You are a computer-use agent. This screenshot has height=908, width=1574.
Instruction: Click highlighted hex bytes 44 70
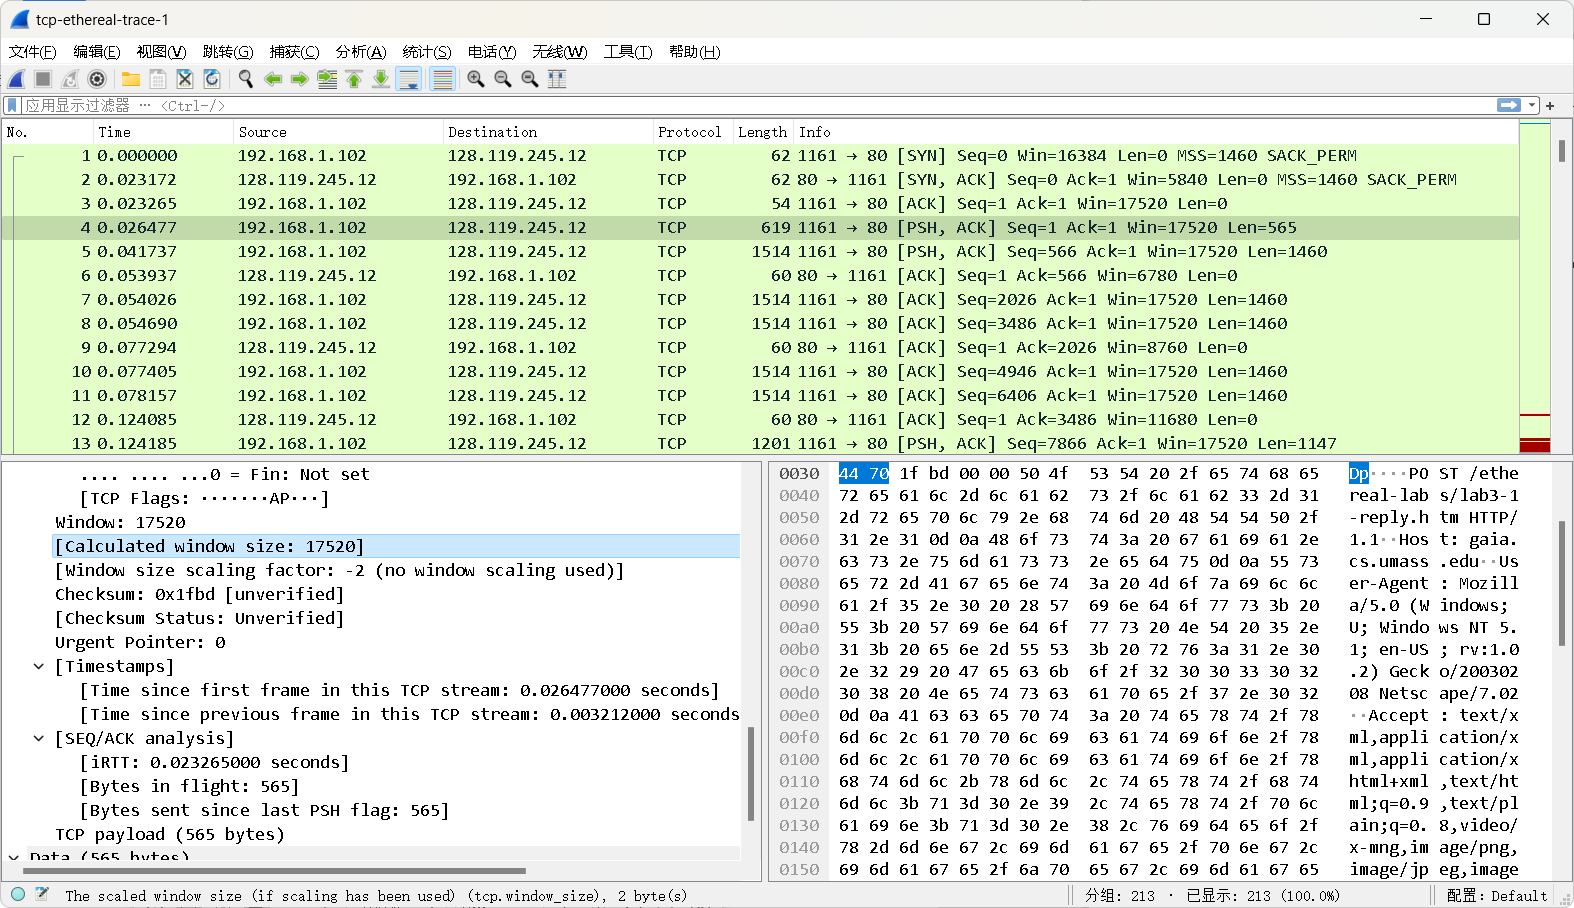864,474
